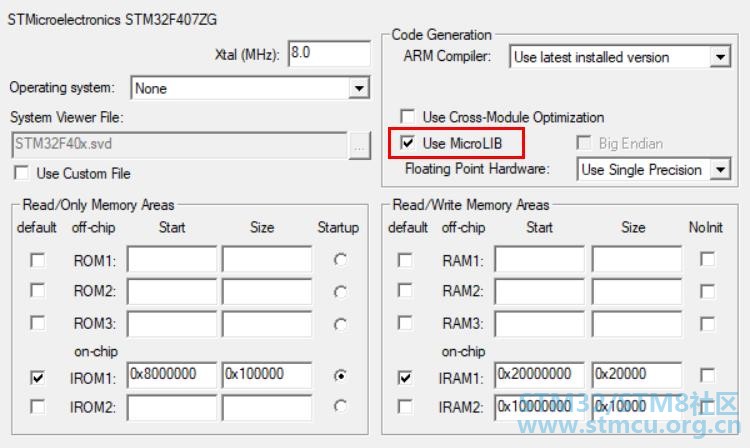Enable NoInit for IRAM1
This screenshot has width=750, height=448.
(707, 375)
